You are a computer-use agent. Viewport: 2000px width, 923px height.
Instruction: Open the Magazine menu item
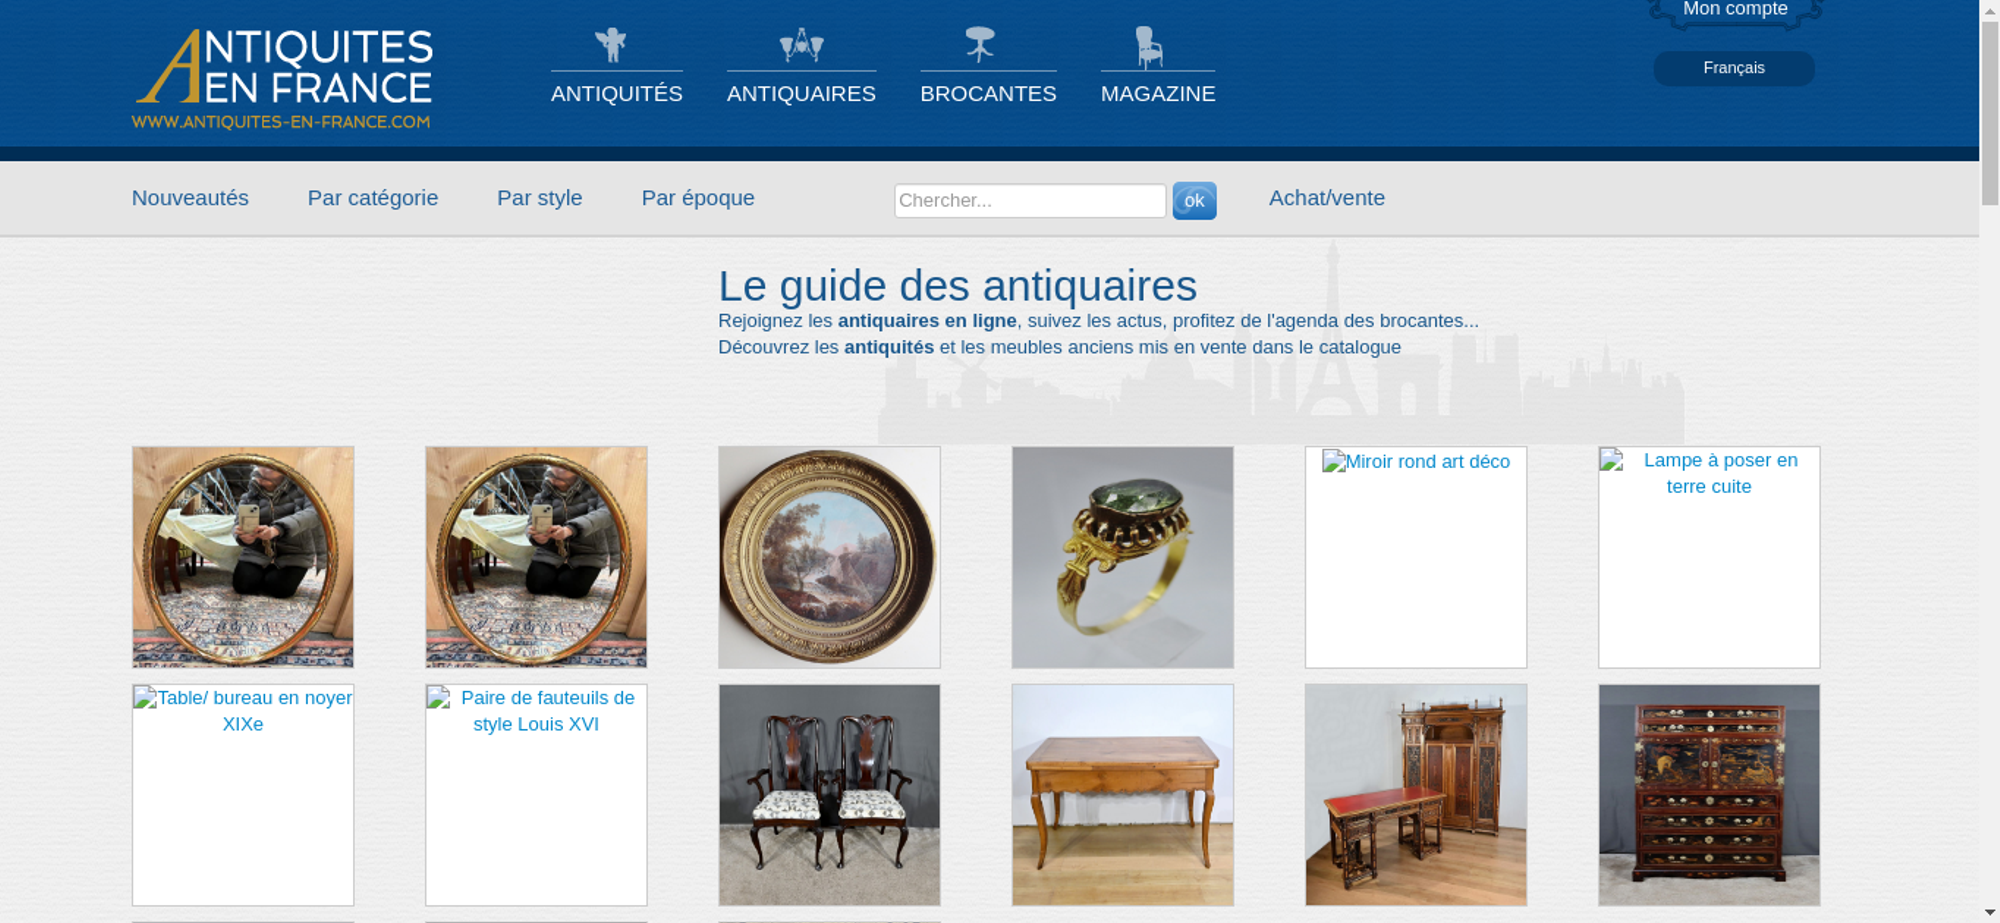[x=1158, y=94]
